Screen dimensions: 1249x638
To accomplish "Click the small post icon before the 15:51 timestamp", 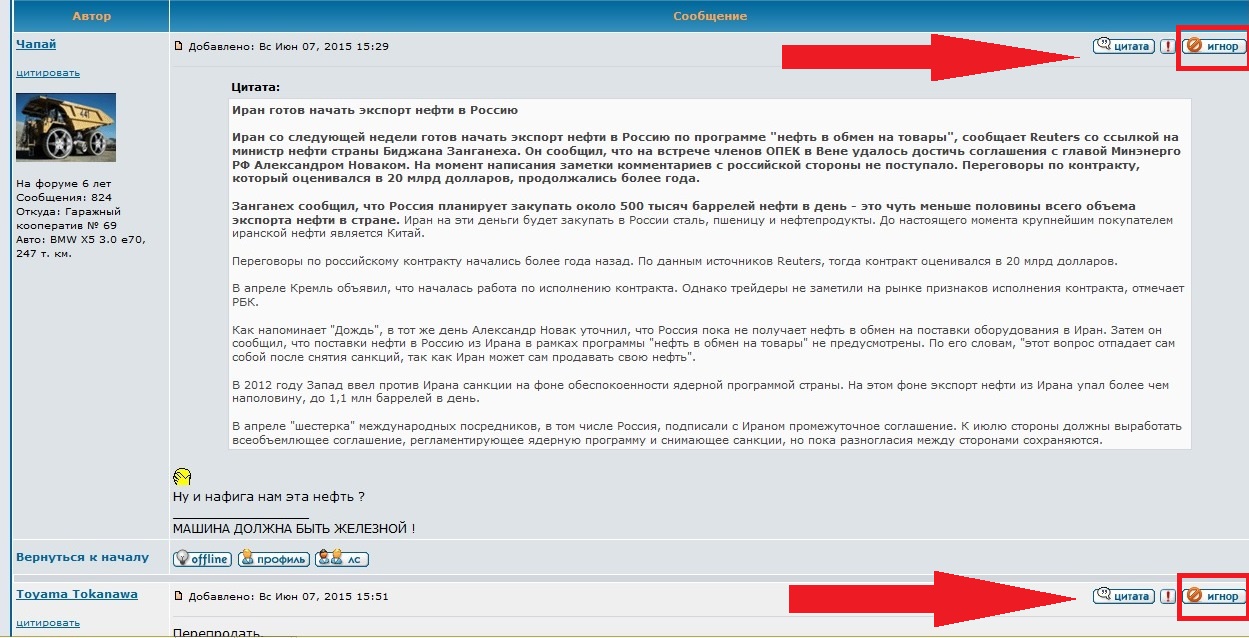I will coord(179,596).
